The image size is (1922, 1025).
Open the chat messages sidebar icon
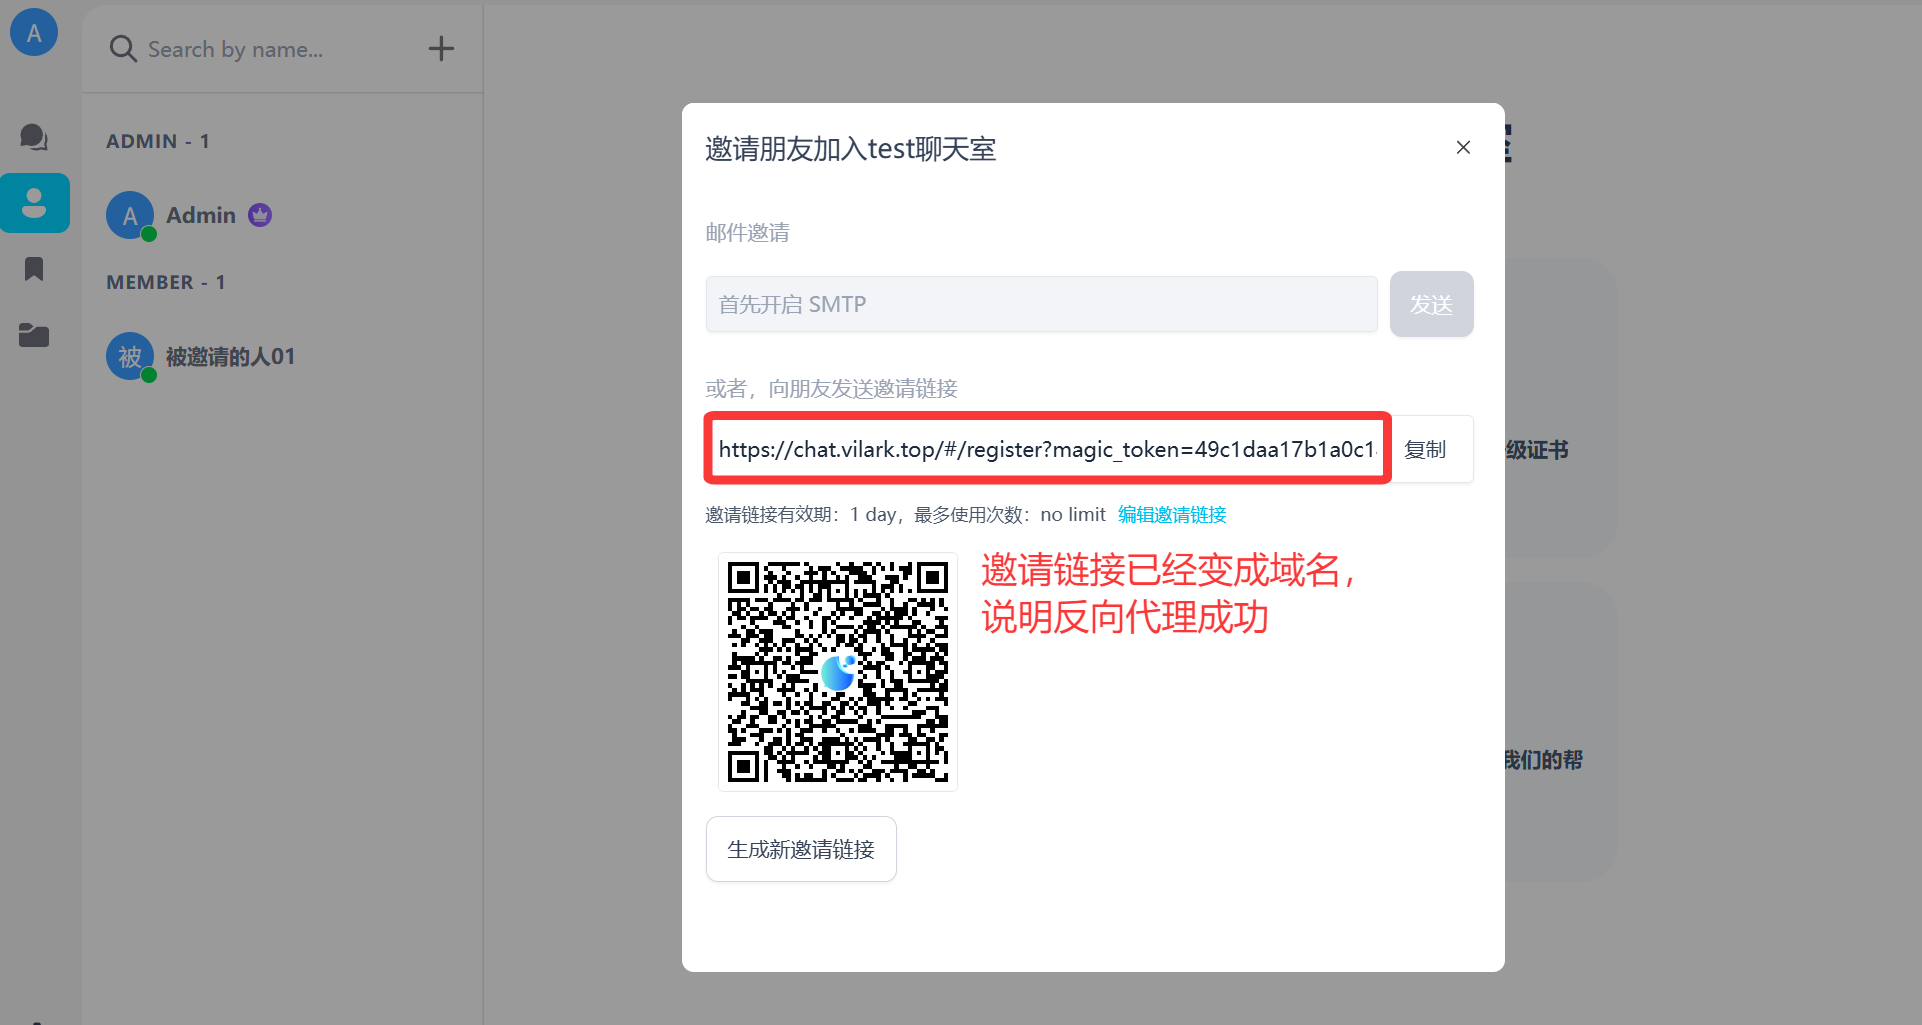[34, 137]
